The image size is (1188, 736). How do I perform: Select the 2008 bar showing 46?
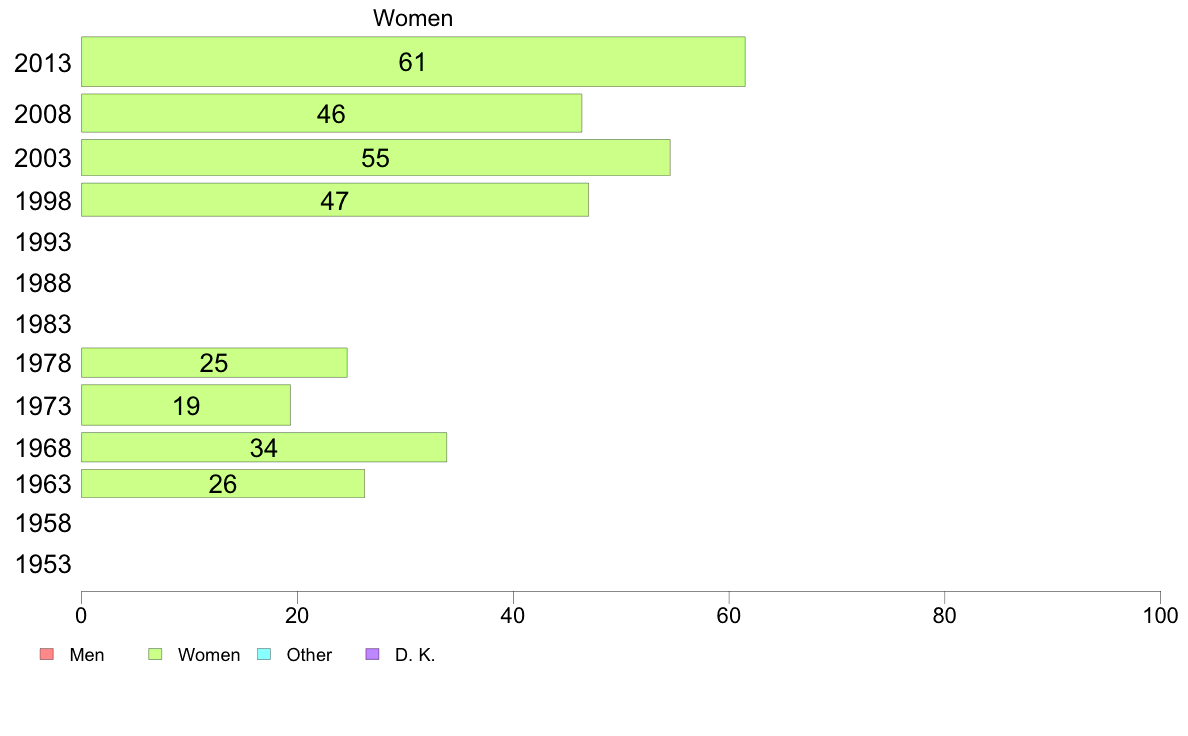(331, 113)
